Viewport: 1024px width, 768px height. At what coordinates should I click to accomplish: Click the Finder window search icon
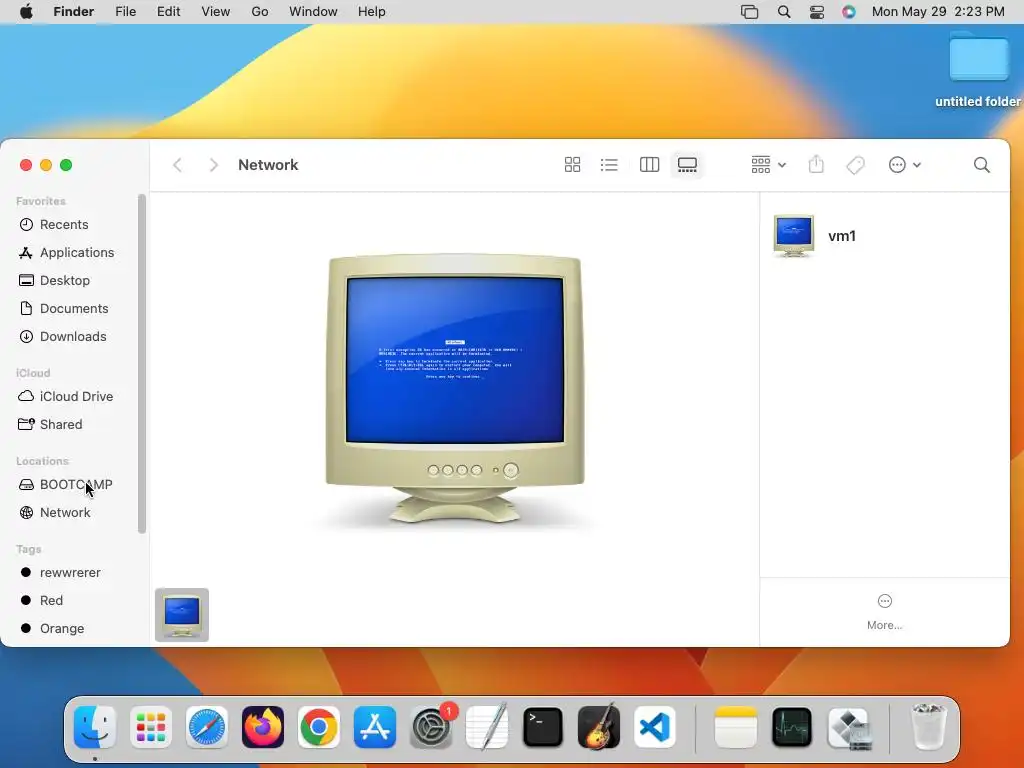982,165
